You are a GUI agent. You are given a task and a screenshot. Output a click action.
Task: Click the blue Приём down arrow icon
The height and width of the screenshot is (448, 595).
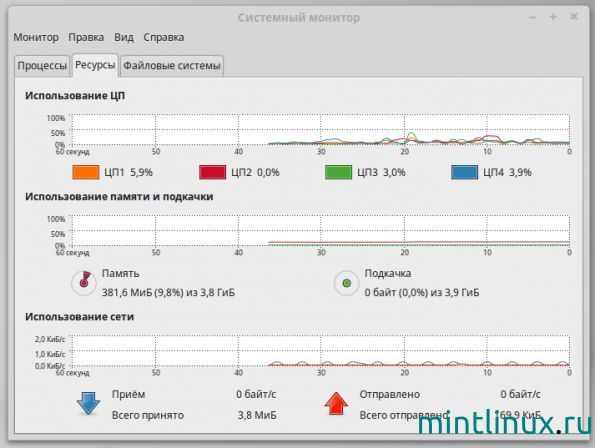pos(88,403)
